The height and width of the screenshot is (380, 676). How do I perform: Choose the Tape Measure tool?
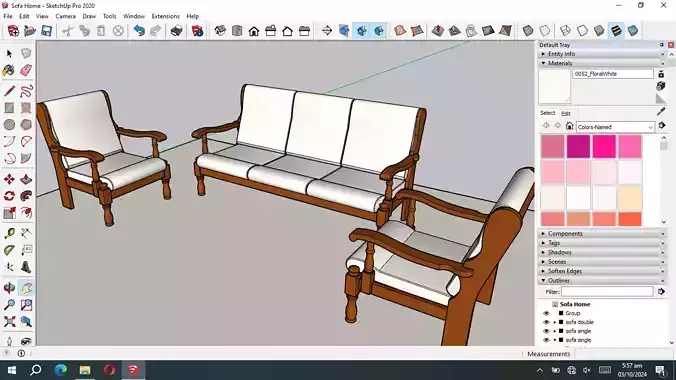9,233
